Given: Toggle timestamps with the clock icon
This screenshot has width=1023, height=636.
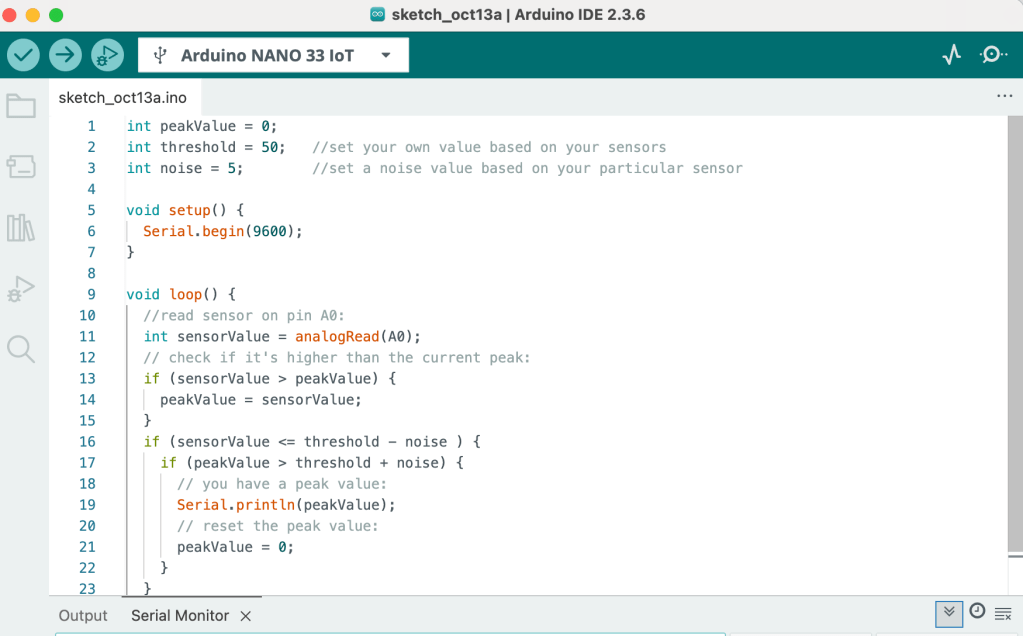Looking at the screenshot, I should pyautogui.click(x=977, y=612).
